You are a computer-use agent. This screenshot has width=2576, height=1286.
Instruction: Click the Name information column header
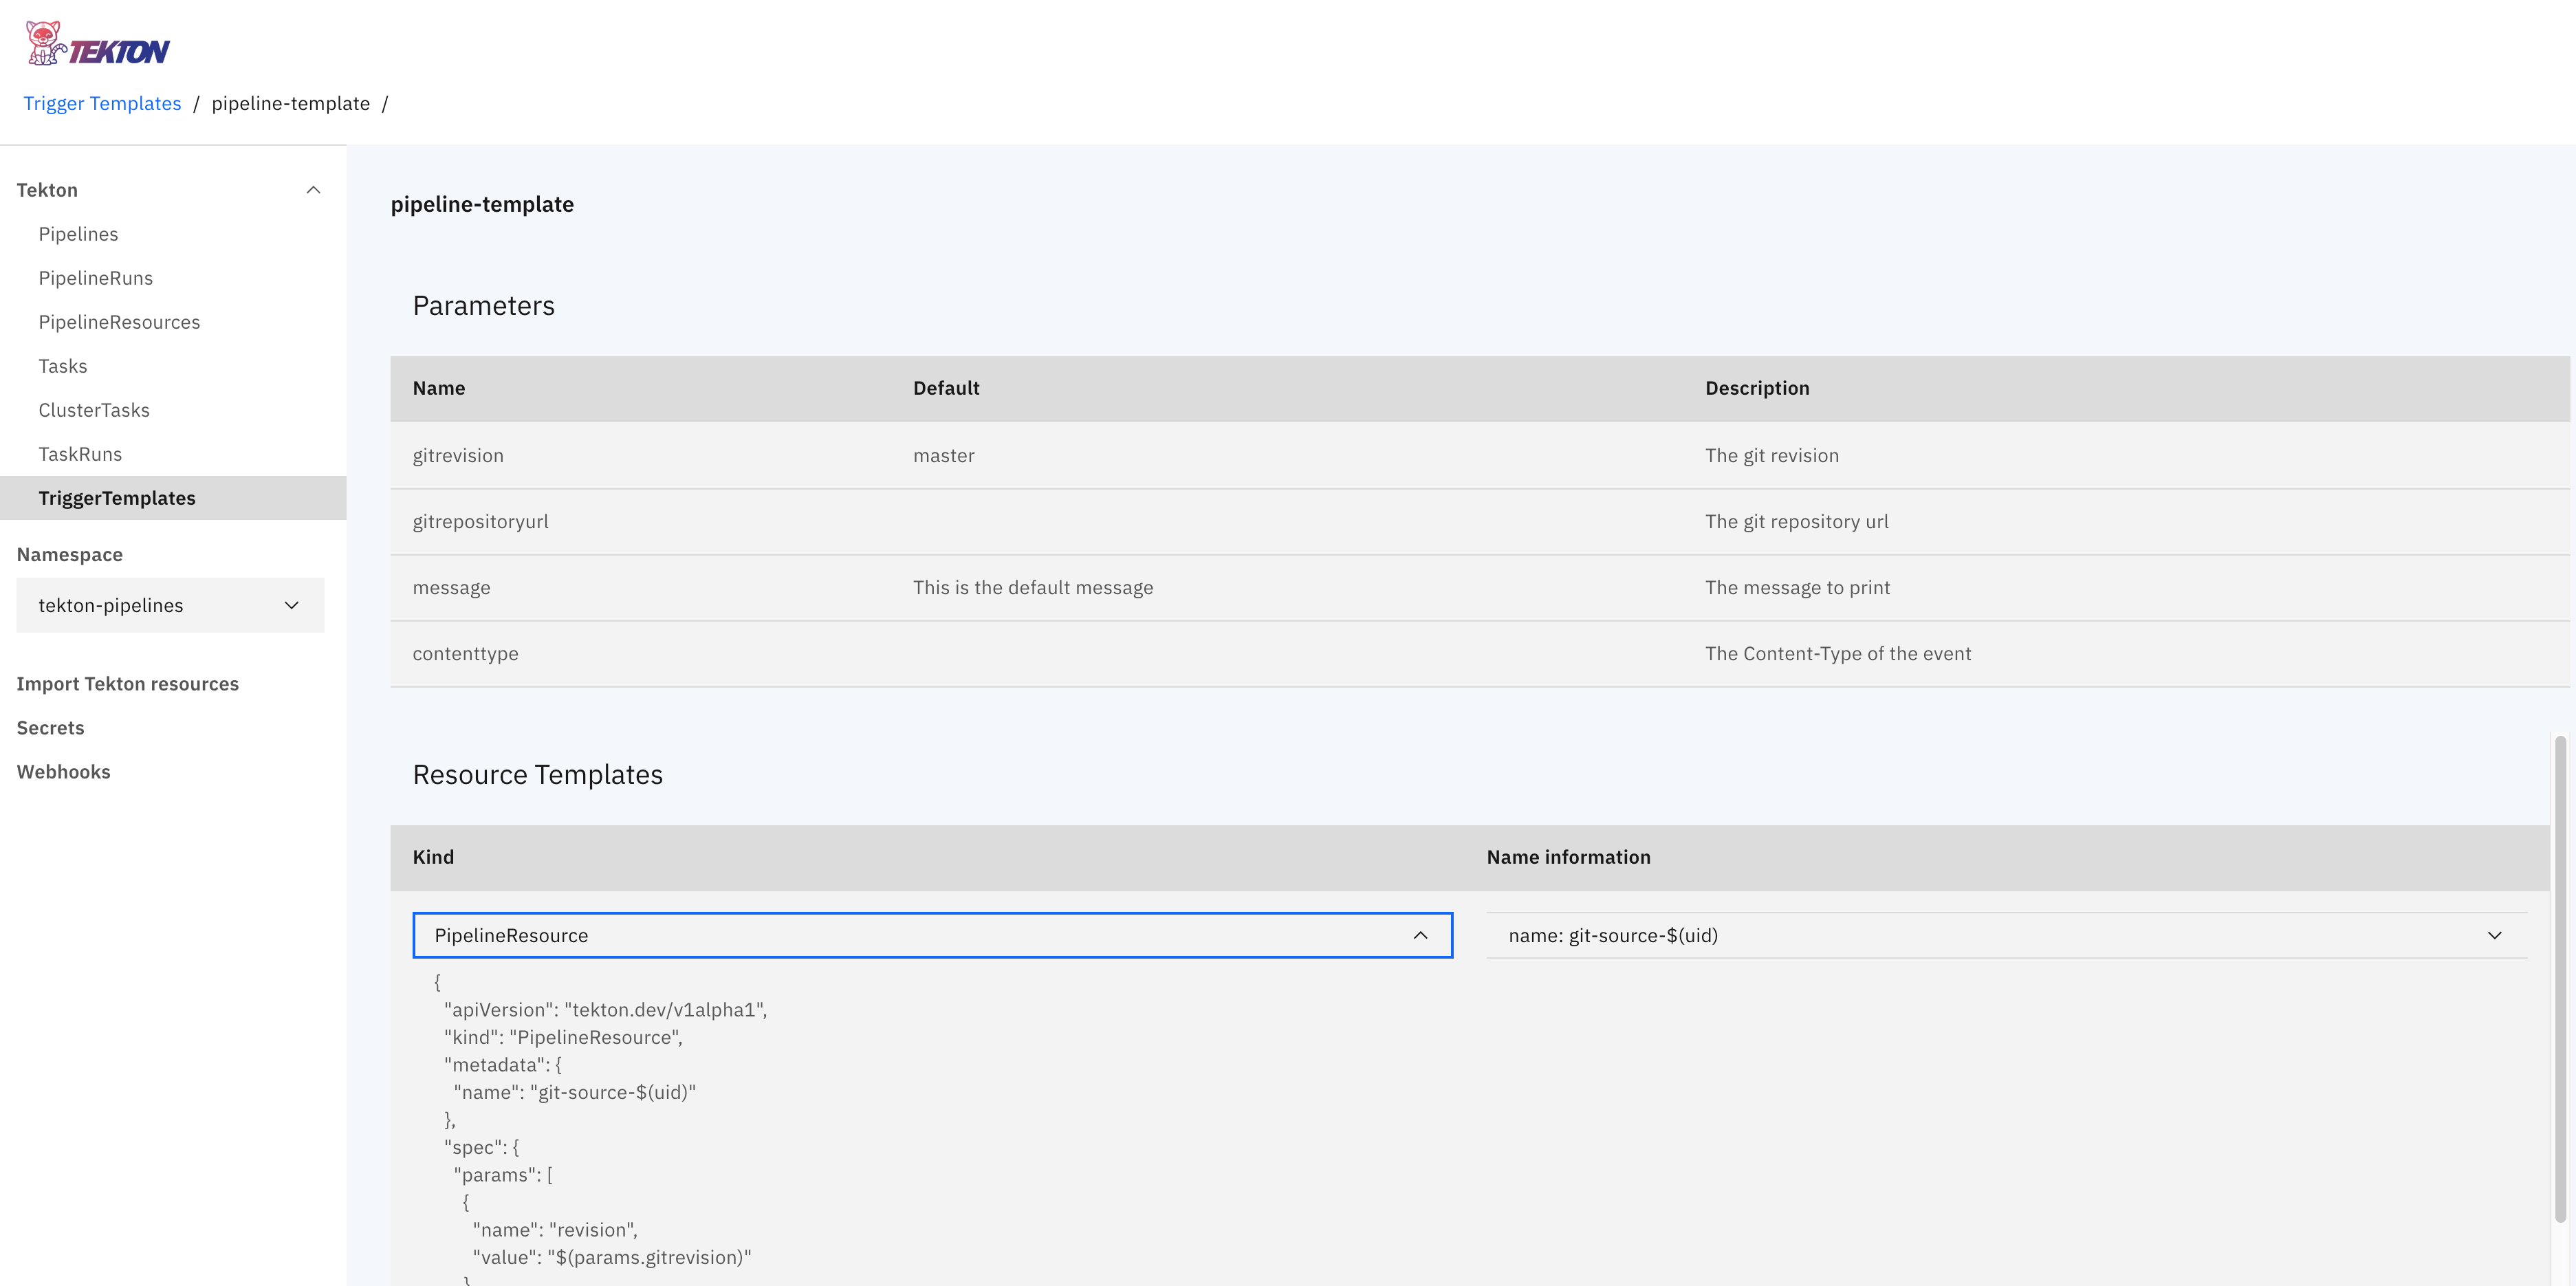[1568, 857]
